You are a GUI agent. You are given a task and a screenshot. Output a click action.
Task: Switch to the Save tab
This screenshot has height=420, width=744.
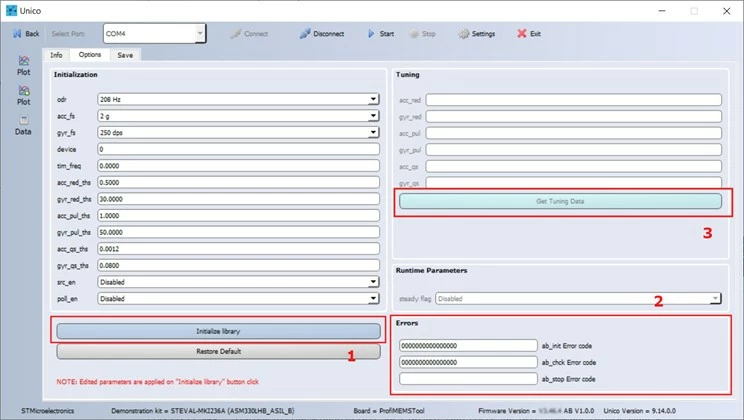point(125,55)
